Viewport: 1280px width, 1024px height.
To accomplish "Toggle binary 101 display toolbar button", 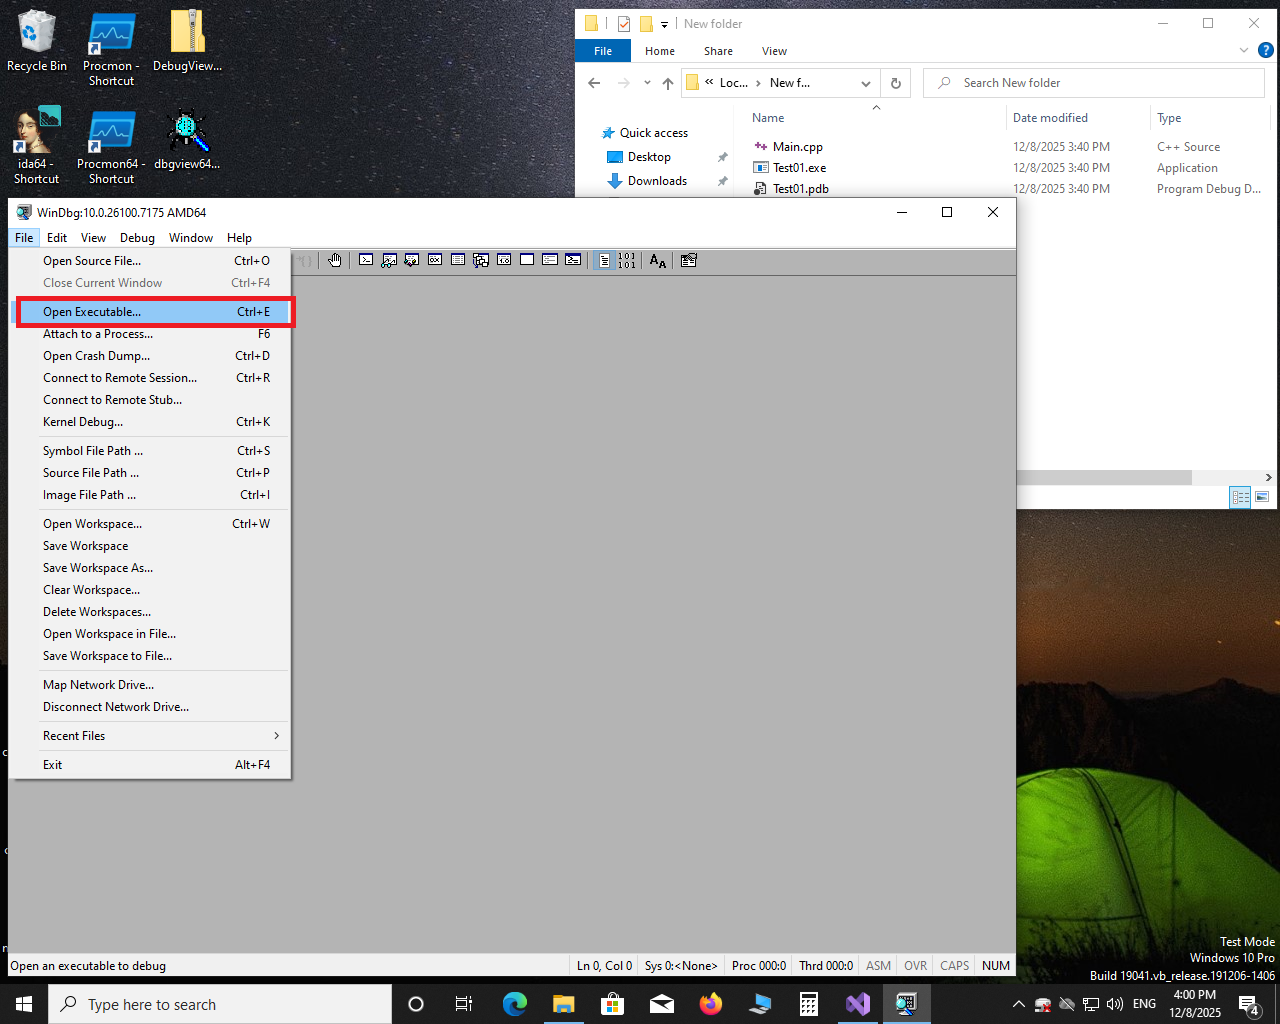I will click(x=627, y=260).
